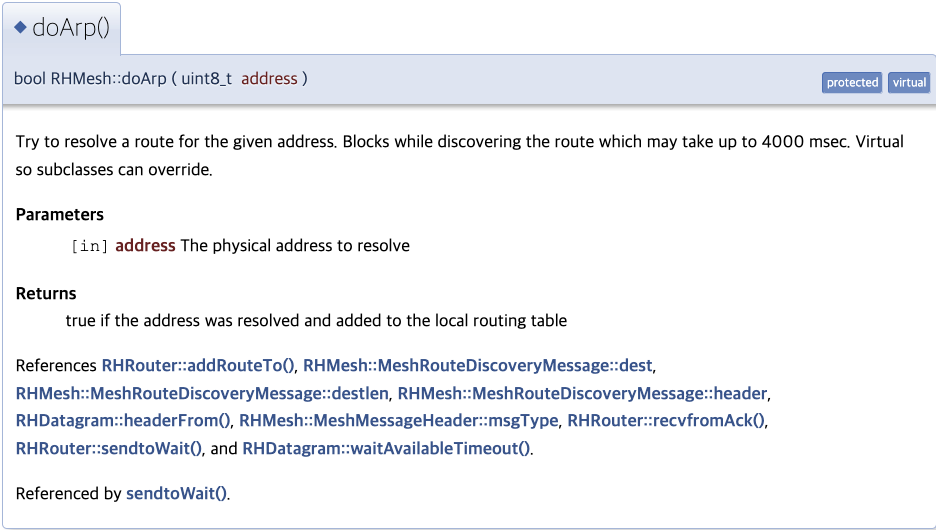Image resolution: width=936 pixels, height=530 pixels.
Task: Open the sendtoWait() link after Referenced by
Action: click(176, 494)
